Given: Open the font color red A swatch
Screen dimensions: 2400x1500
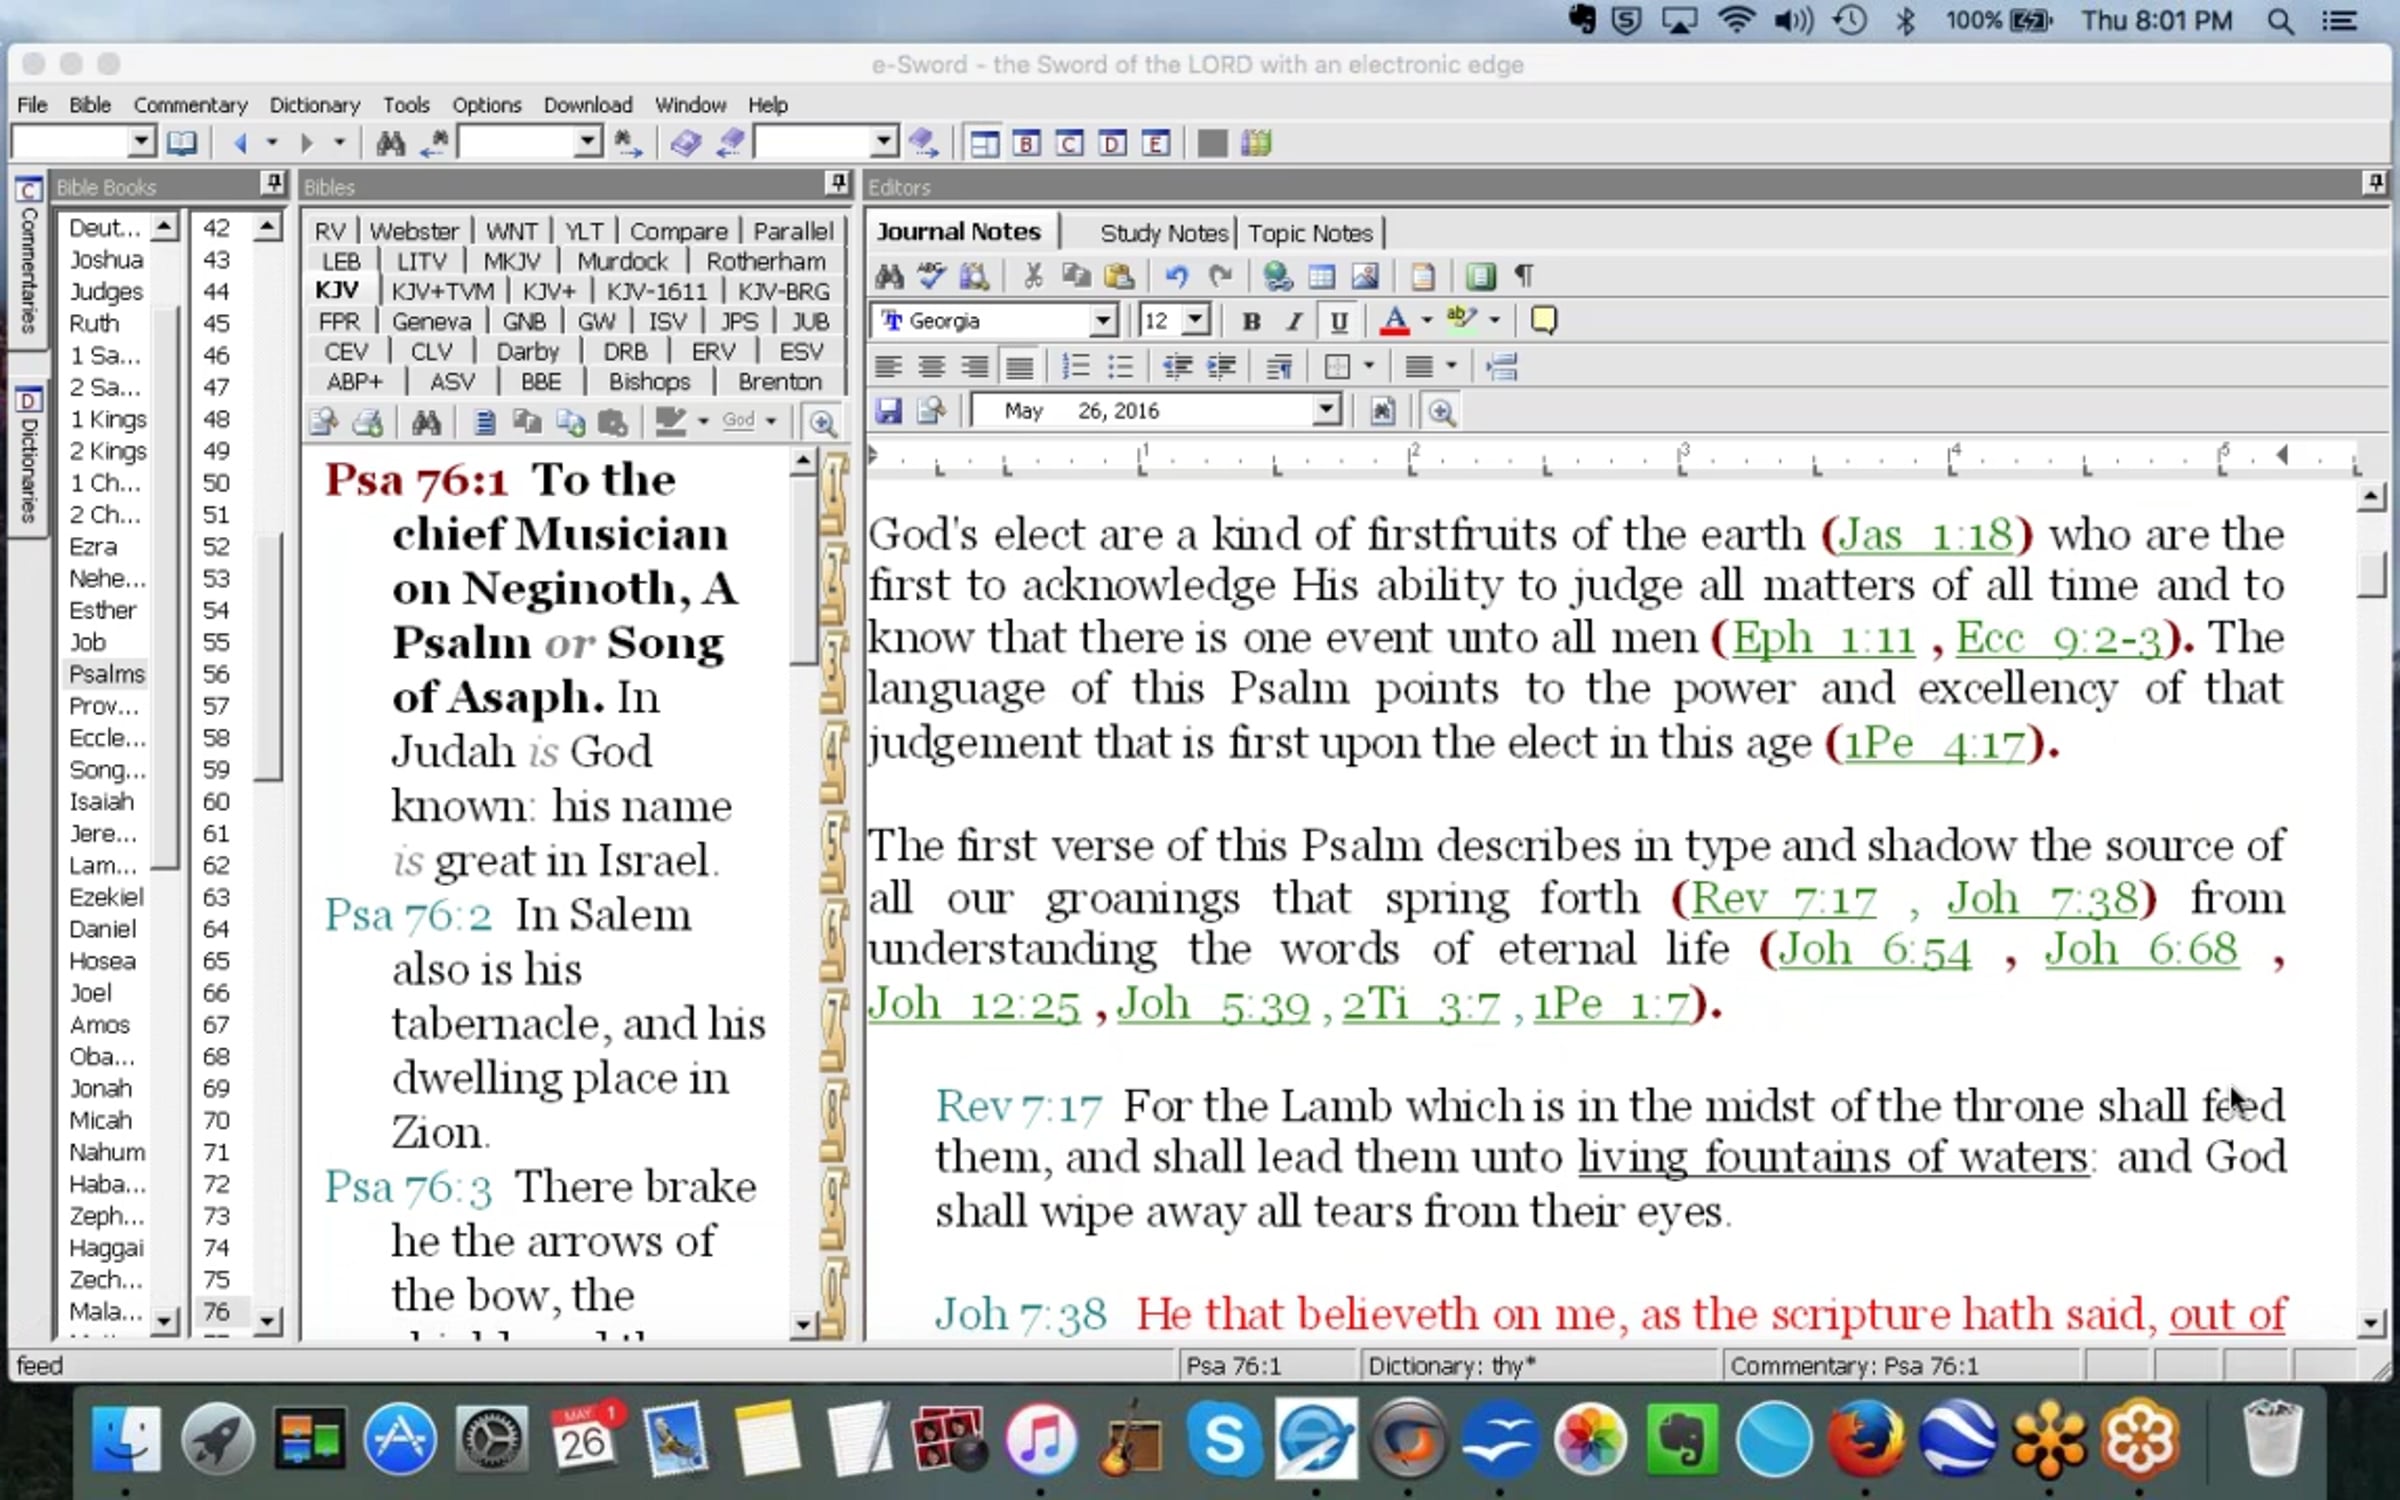Looking at the screenshot, I should [x=1394, y=321].
